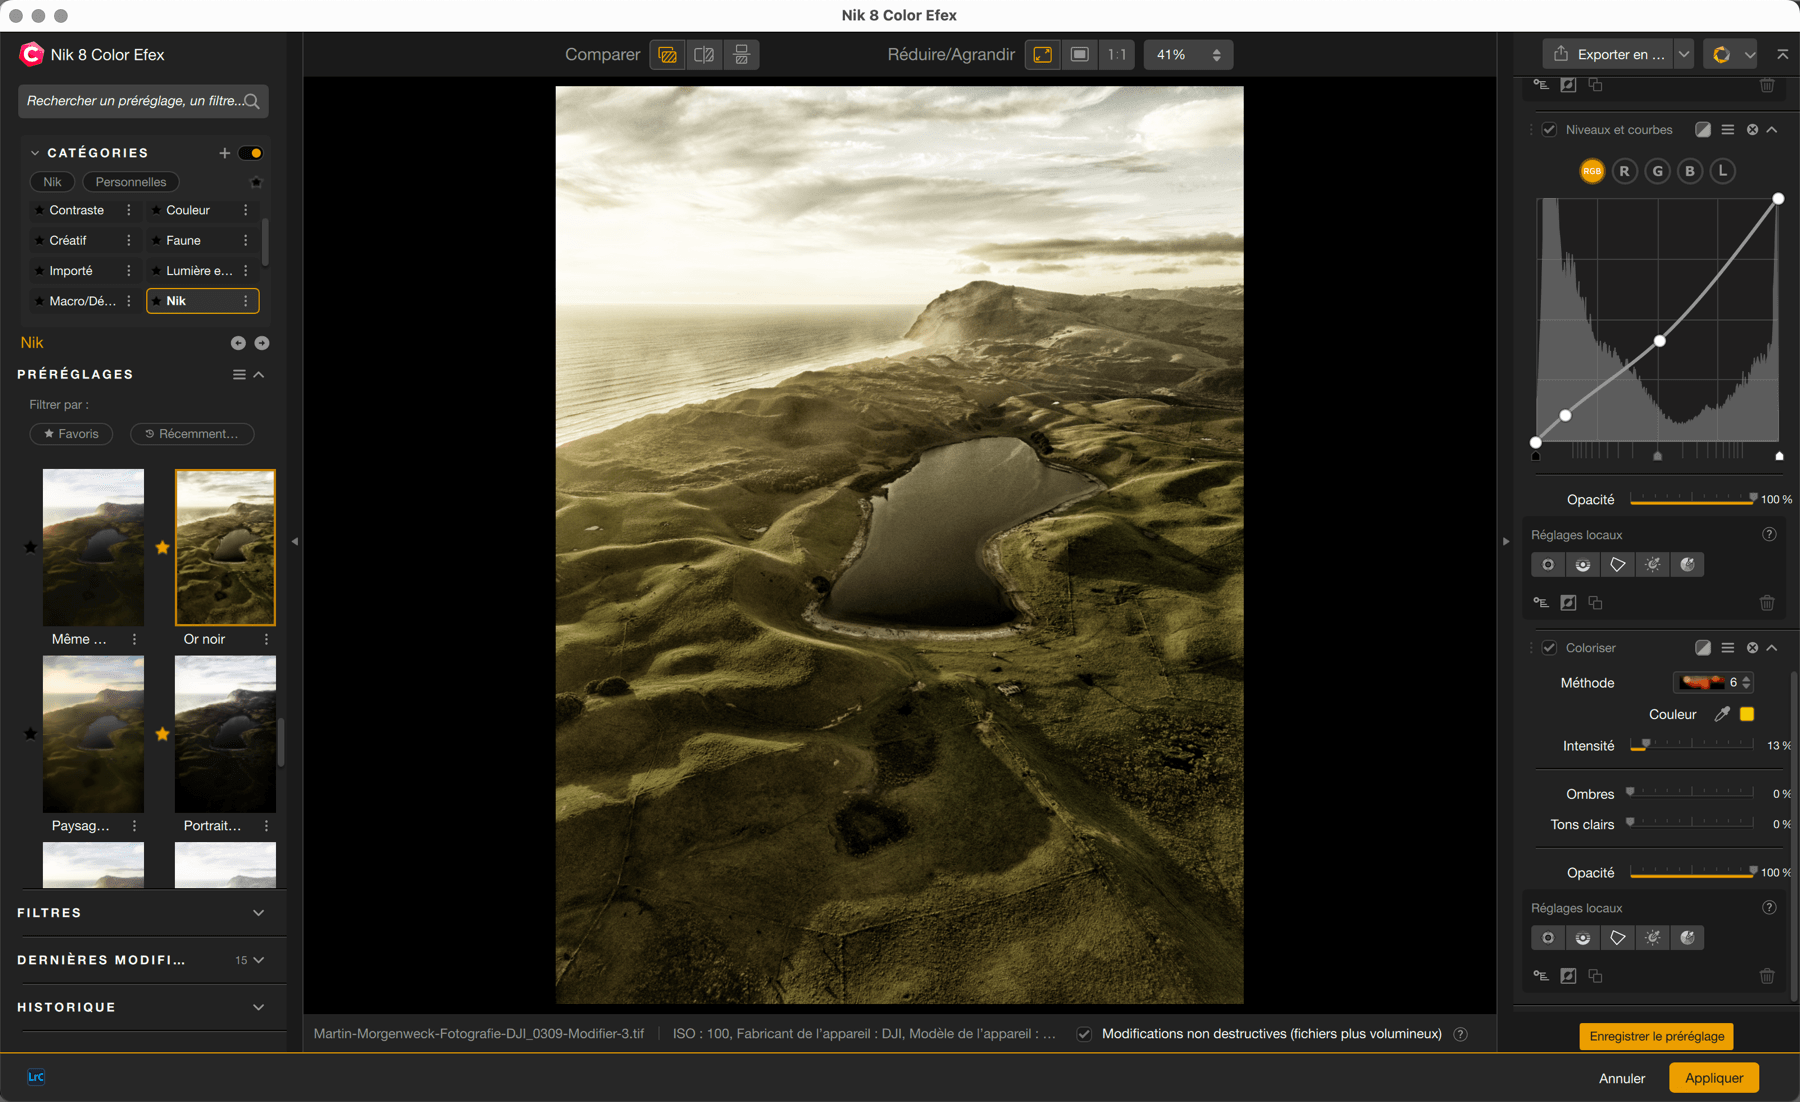This screenshot has width=1800, height=1102.
Task: Switch to Personnelles categories tab
Action: (131, 182)
